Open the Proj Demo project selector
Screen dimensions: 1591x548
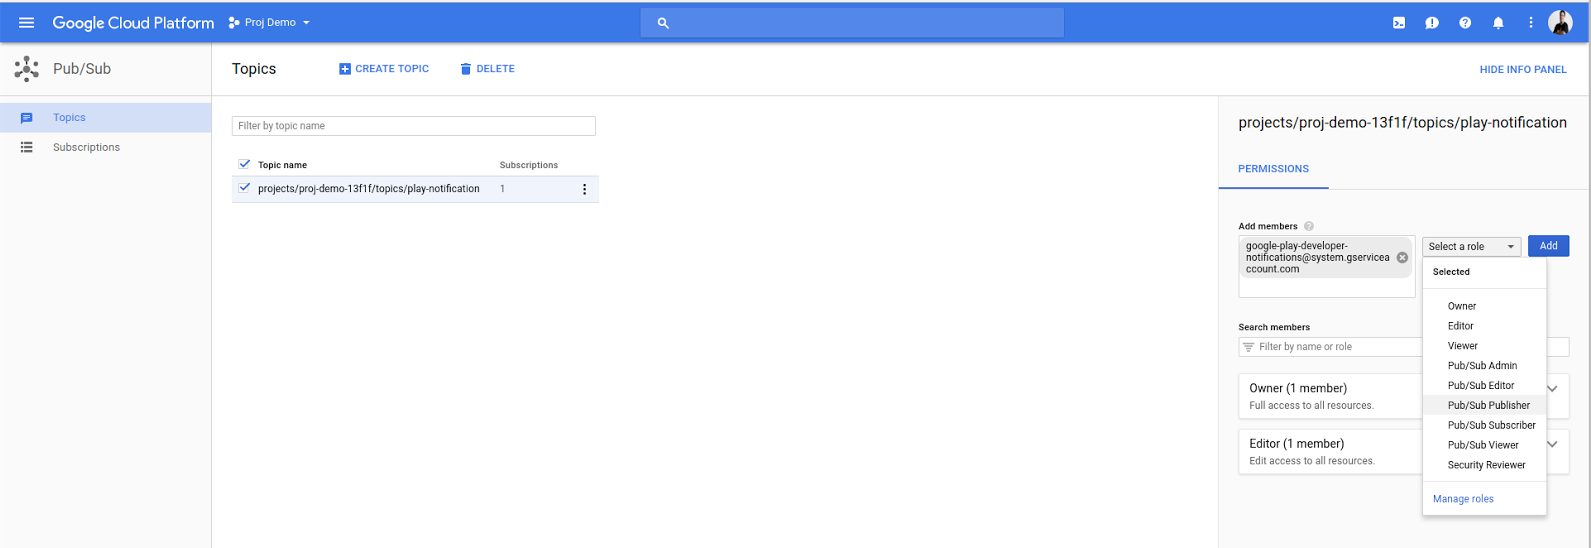270,22
